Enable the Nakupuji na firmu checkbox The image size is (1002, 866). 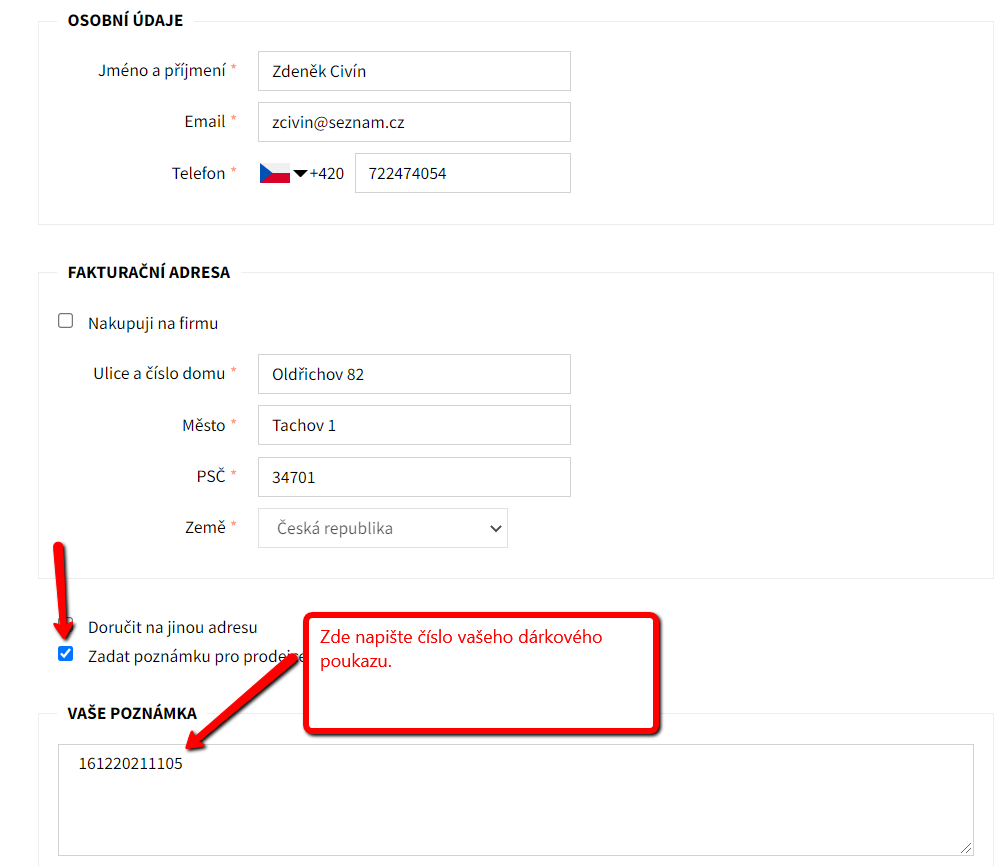66,321
